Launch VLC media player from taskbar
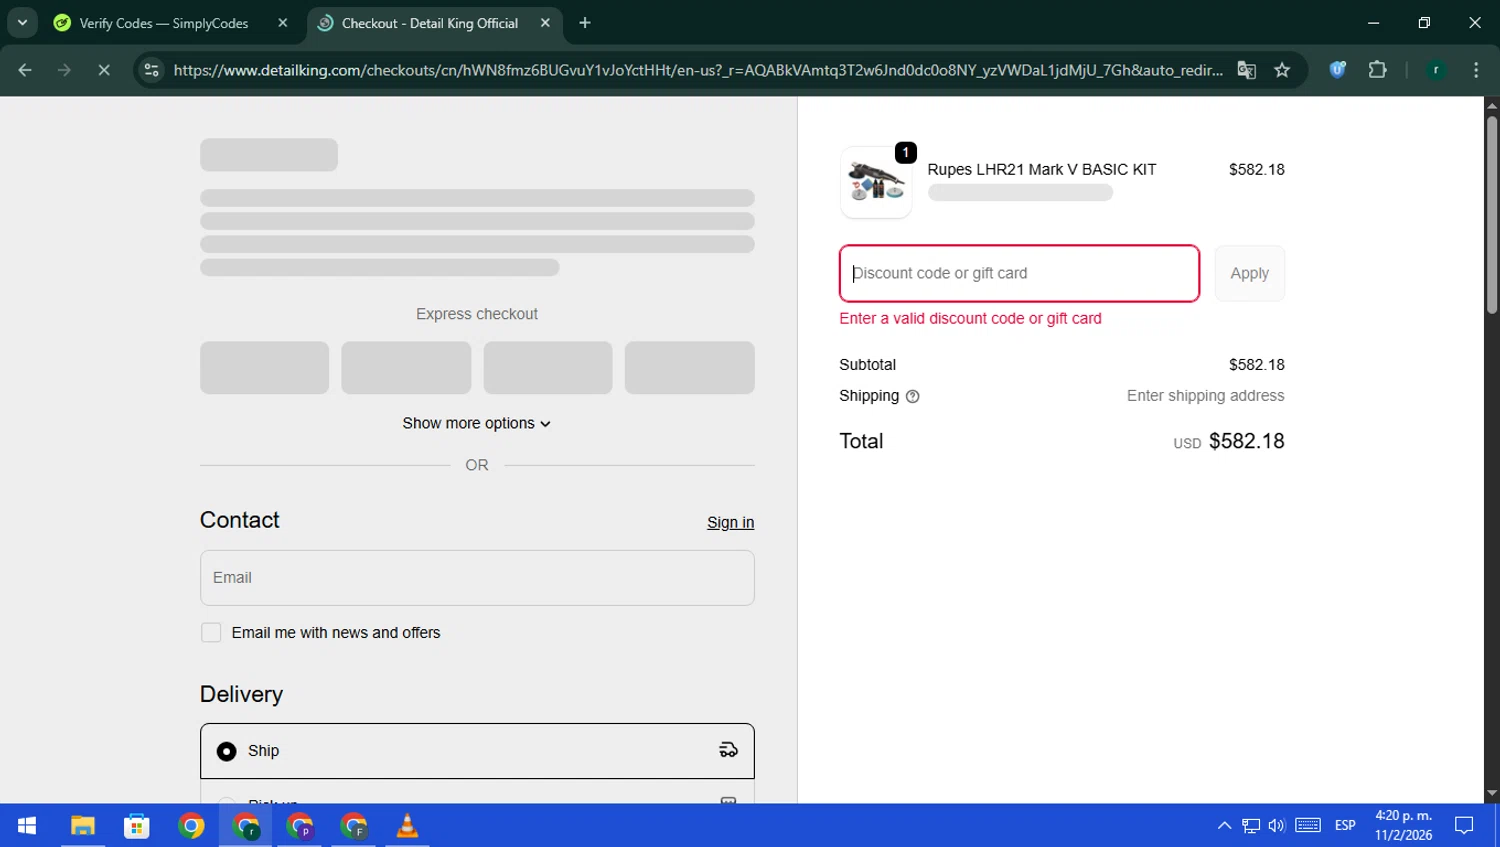 [x=407, y=826]
